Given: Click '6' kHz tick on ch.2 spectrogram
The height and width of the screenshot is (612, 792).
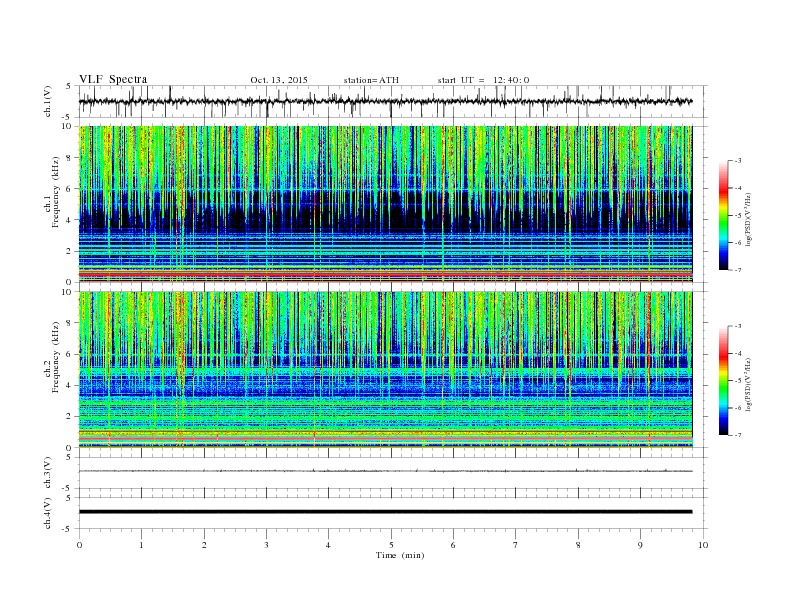Looking at the screenshot, I should 69,354.
